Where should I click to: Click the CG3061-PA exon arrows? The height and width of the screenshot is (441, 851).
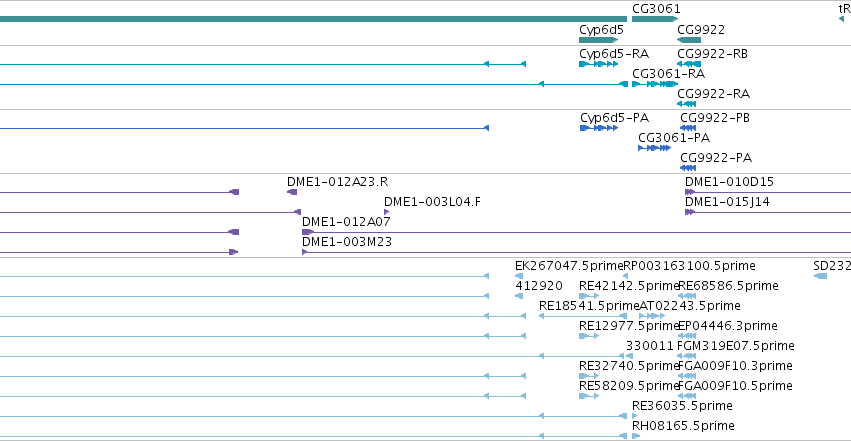tap(655, 148)
